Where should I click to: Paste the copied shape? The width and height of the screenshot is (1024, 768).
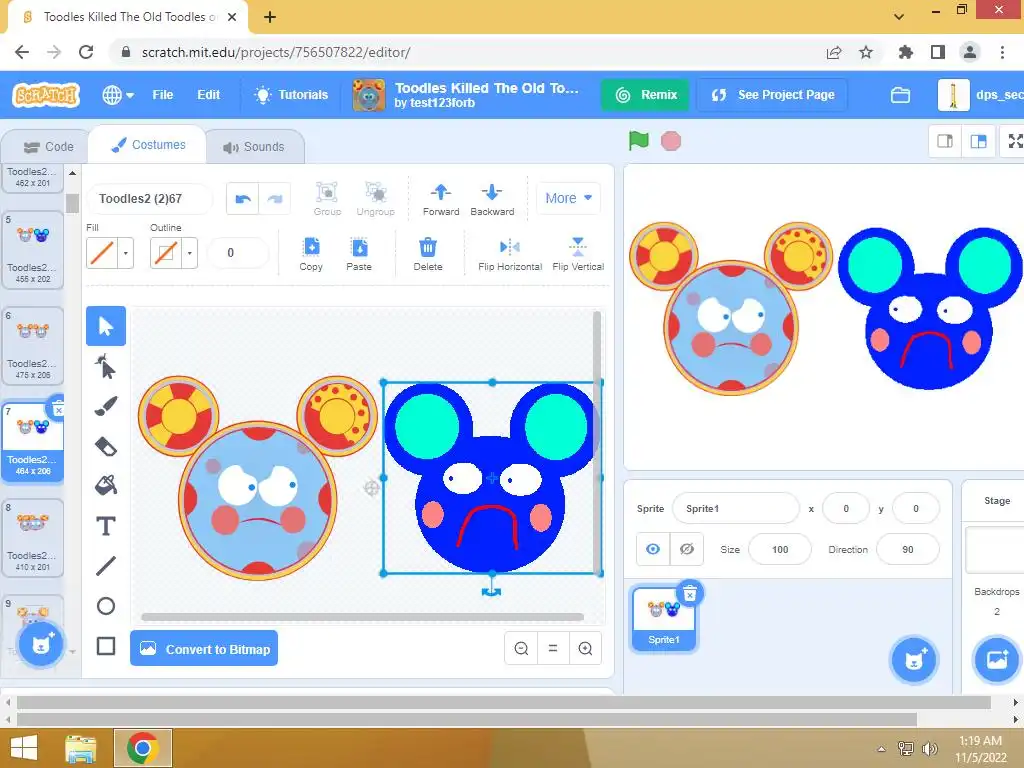pos(359,254)
